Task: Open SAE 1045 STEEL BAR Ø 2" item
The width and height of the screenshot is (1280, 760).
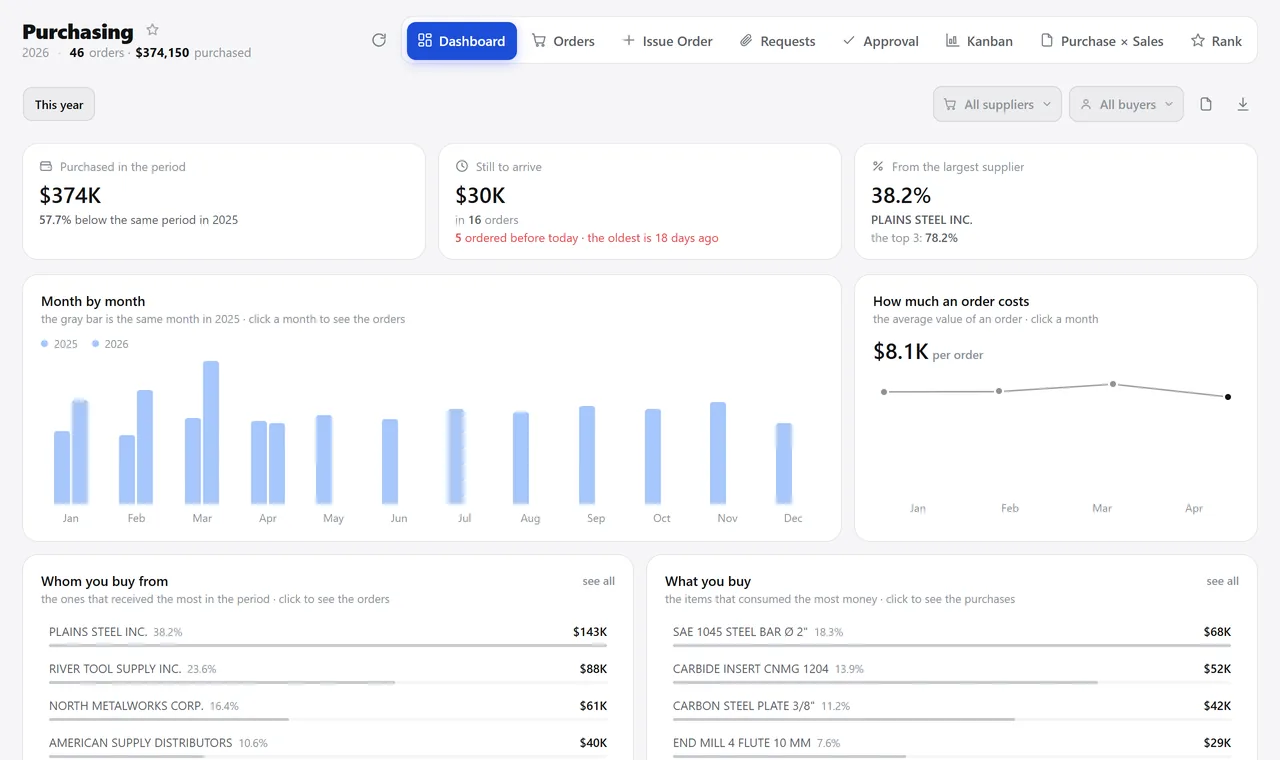Action: [952, 636]
